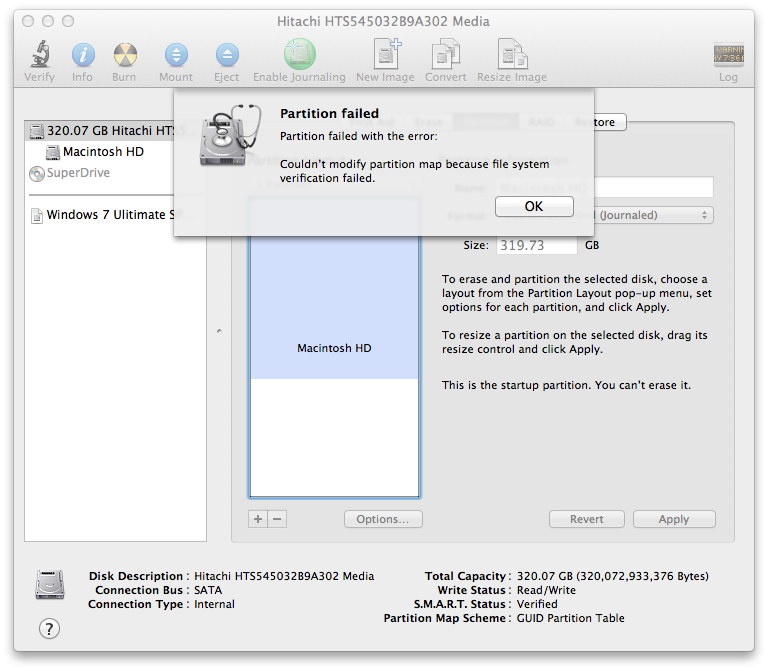Click the S.M.A.R.T. Status Verified text

(537, 604)
